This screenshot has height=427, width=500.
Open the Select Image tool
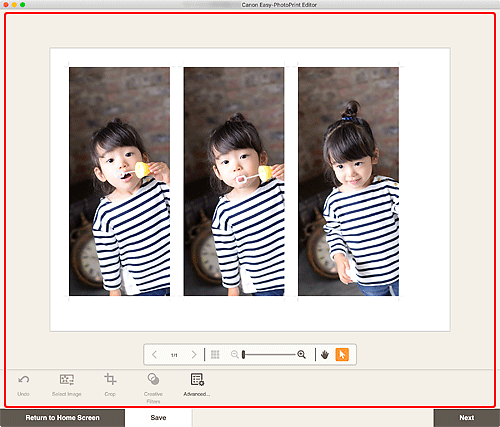pyautogui.click(x=67, y=379)
